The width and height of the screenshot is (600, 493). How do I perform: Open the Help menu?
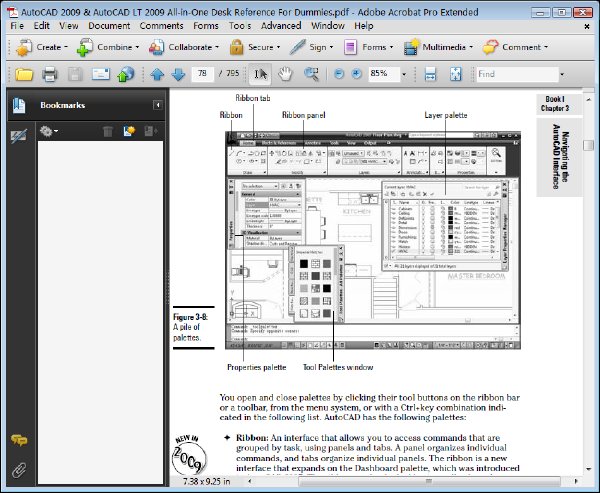coord(364,26)
